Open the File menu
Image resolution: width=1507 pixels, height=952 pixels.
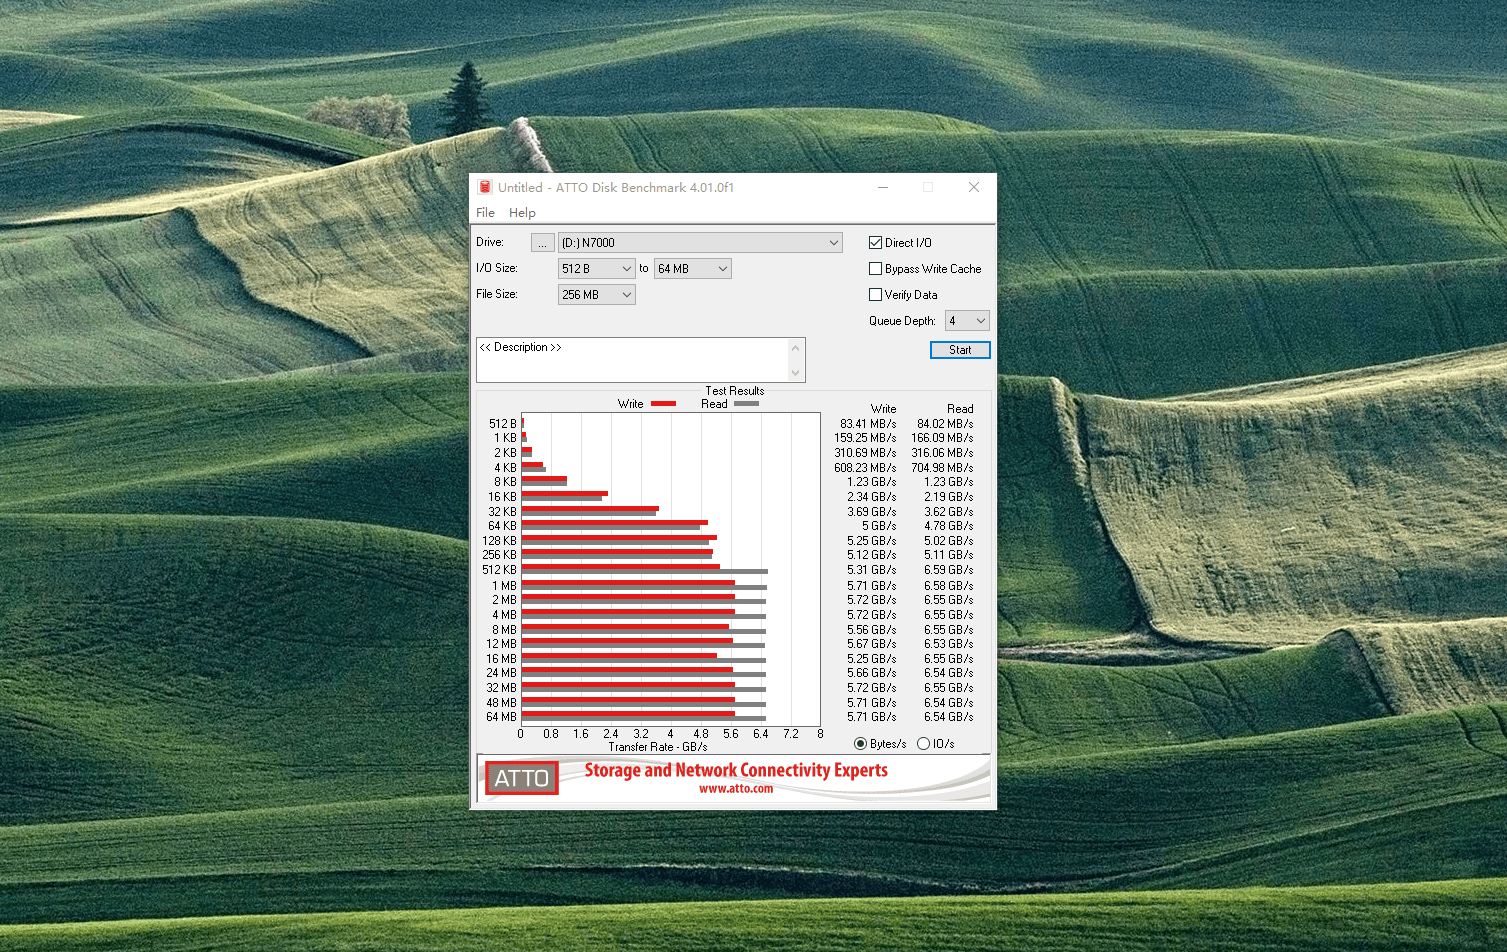click(485, 213)
